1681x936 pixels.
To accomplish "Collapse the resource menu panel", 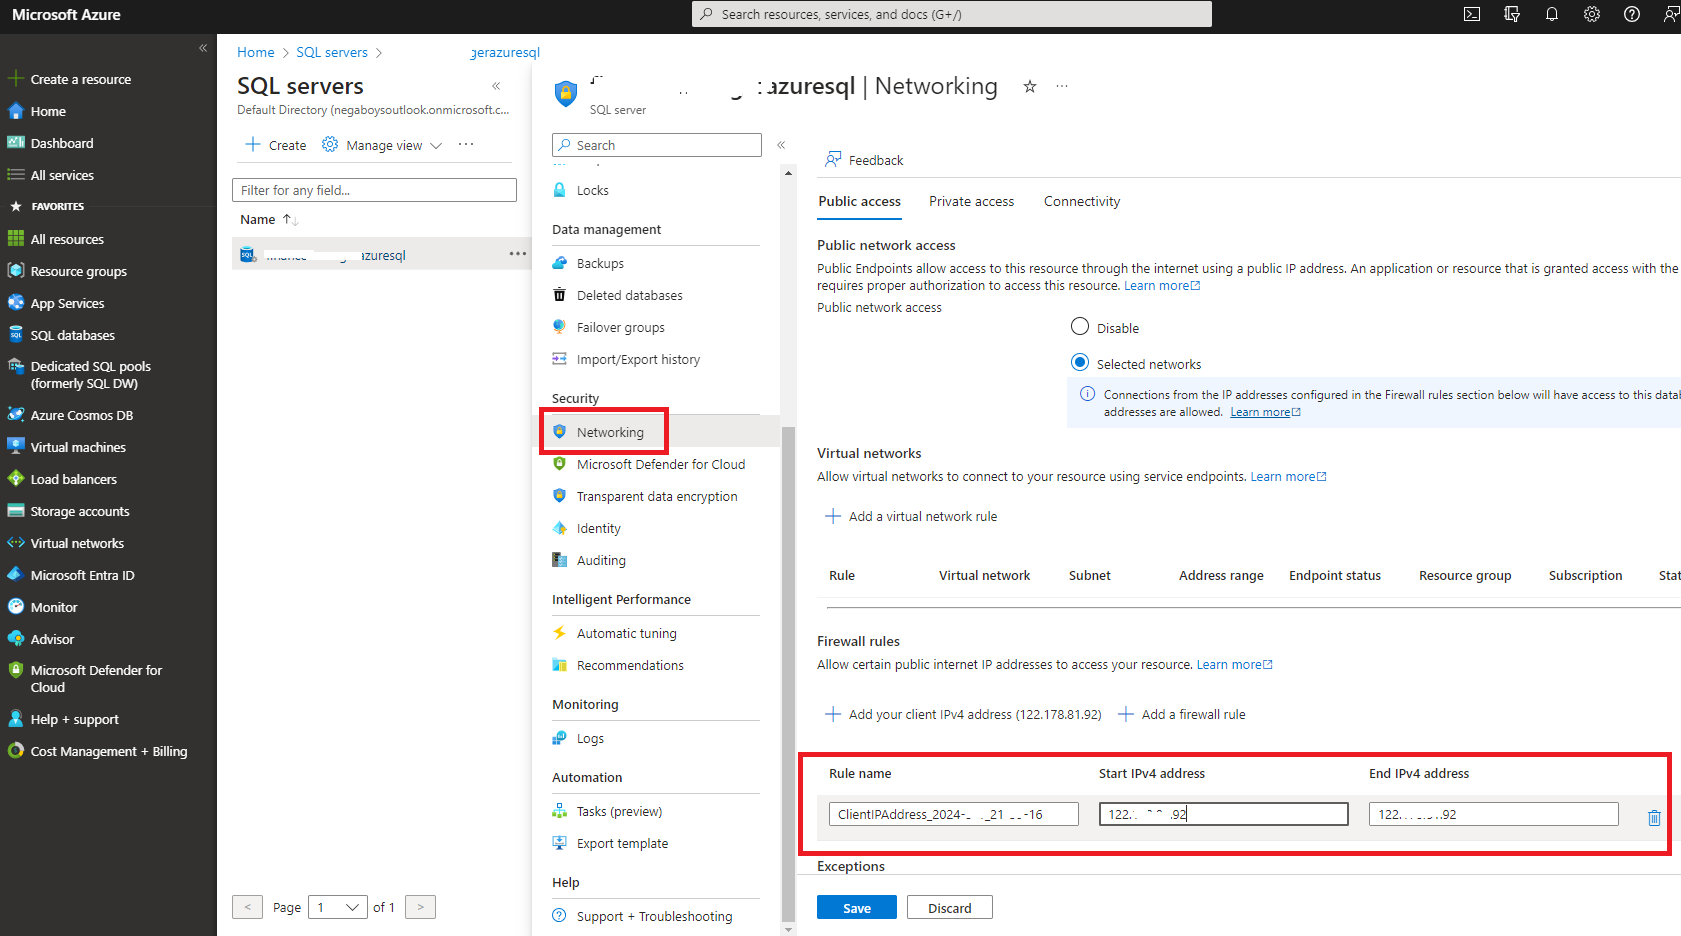I will [781, 145].
